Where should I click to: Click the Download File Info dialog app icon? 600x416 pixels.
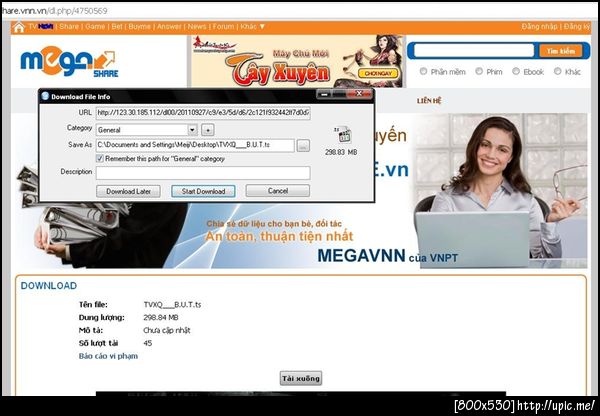(45, 96)
